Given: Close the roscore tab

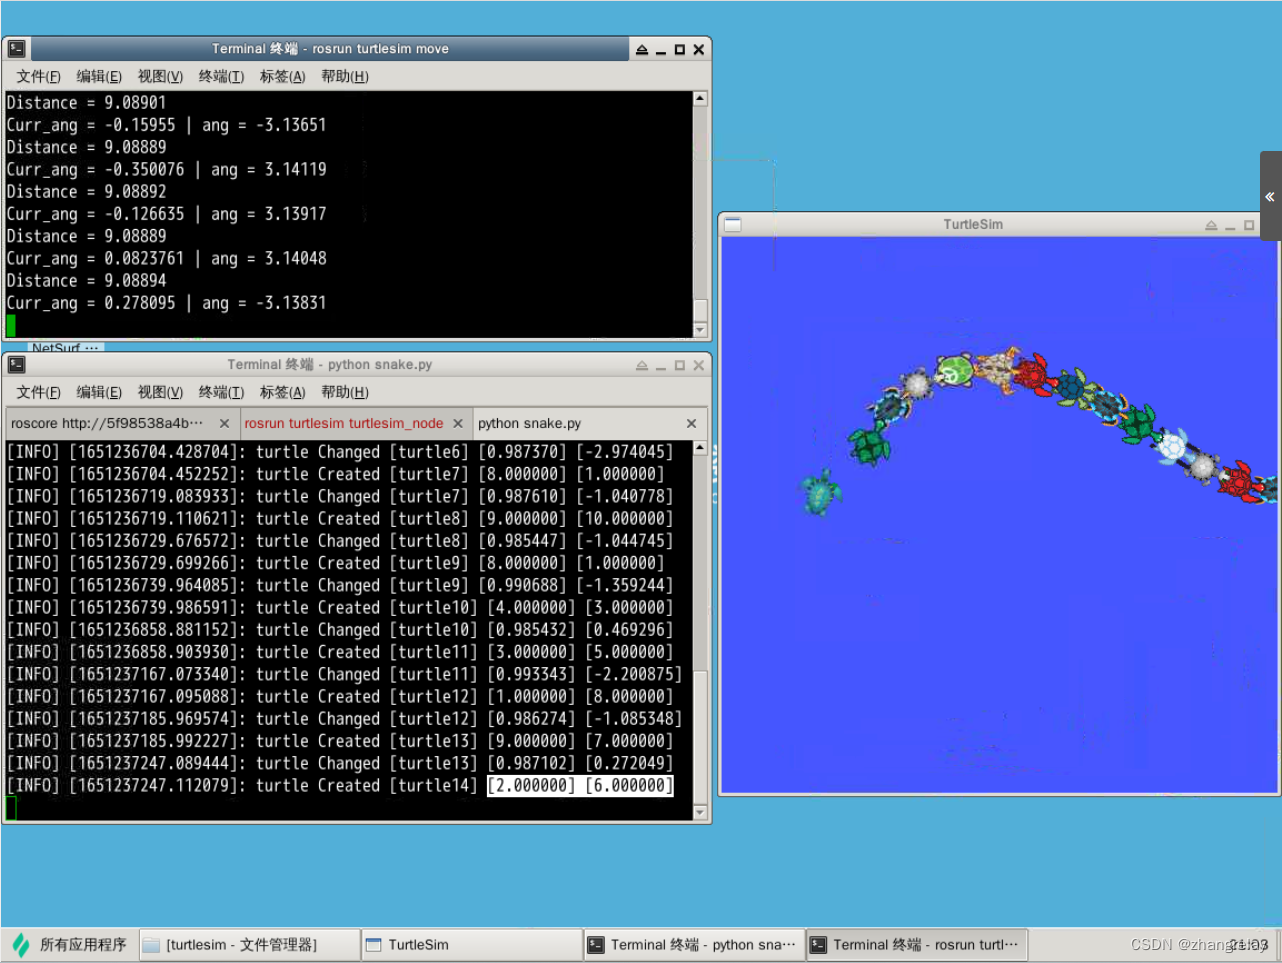Looking at the screenshot, I should (x=224, y=423).
